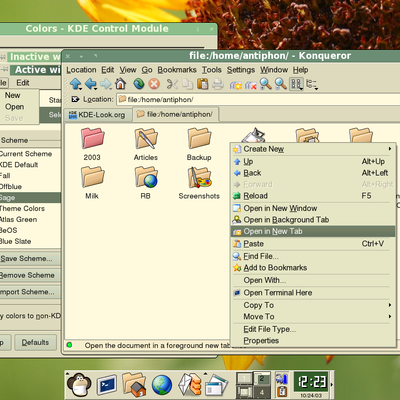Open the icon view mode dropdown button
This screenshot has width=400, height=400.
pos(296,84)
